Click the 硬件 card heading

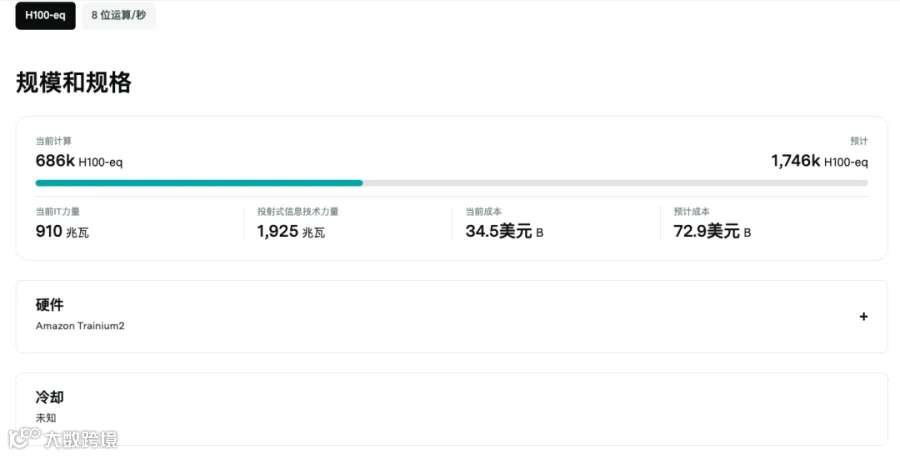point(49,305)
